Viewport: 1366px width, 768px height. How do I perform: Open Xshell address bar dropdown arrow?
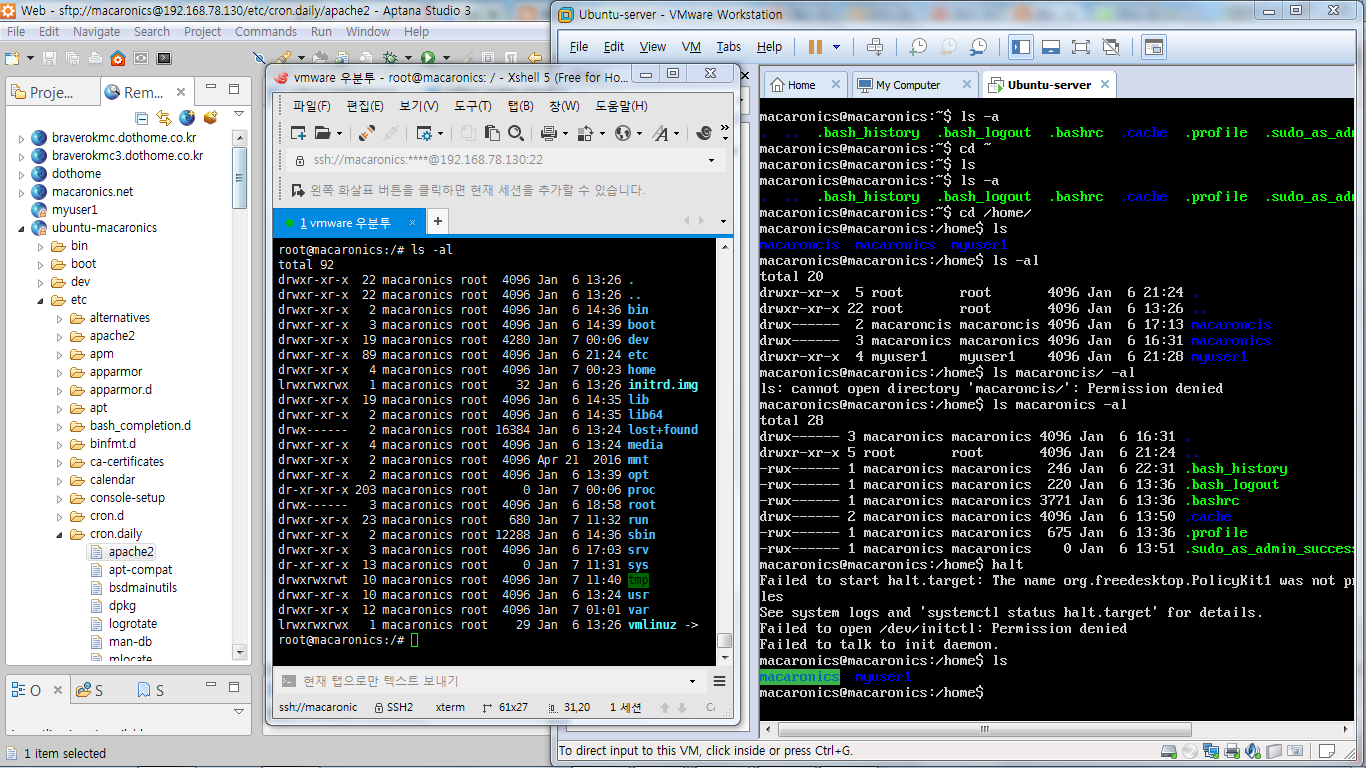pyautogui.click(x=711, y=160)
